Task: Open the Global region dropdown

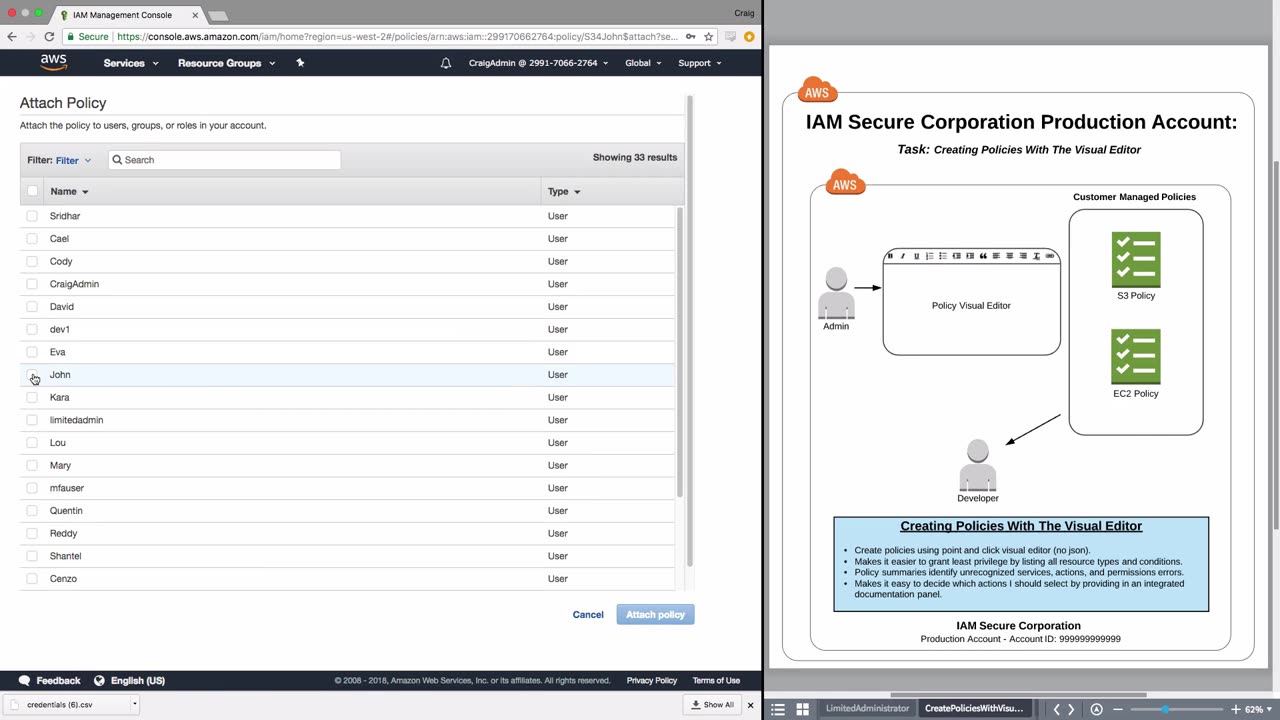Action: click(643, 63)
